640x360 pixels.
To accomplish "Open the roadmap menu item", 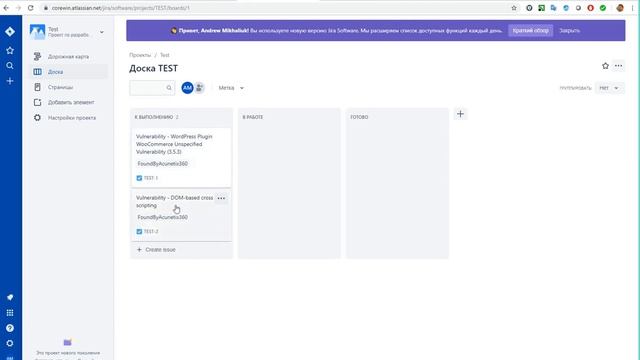I will [69, 56].
